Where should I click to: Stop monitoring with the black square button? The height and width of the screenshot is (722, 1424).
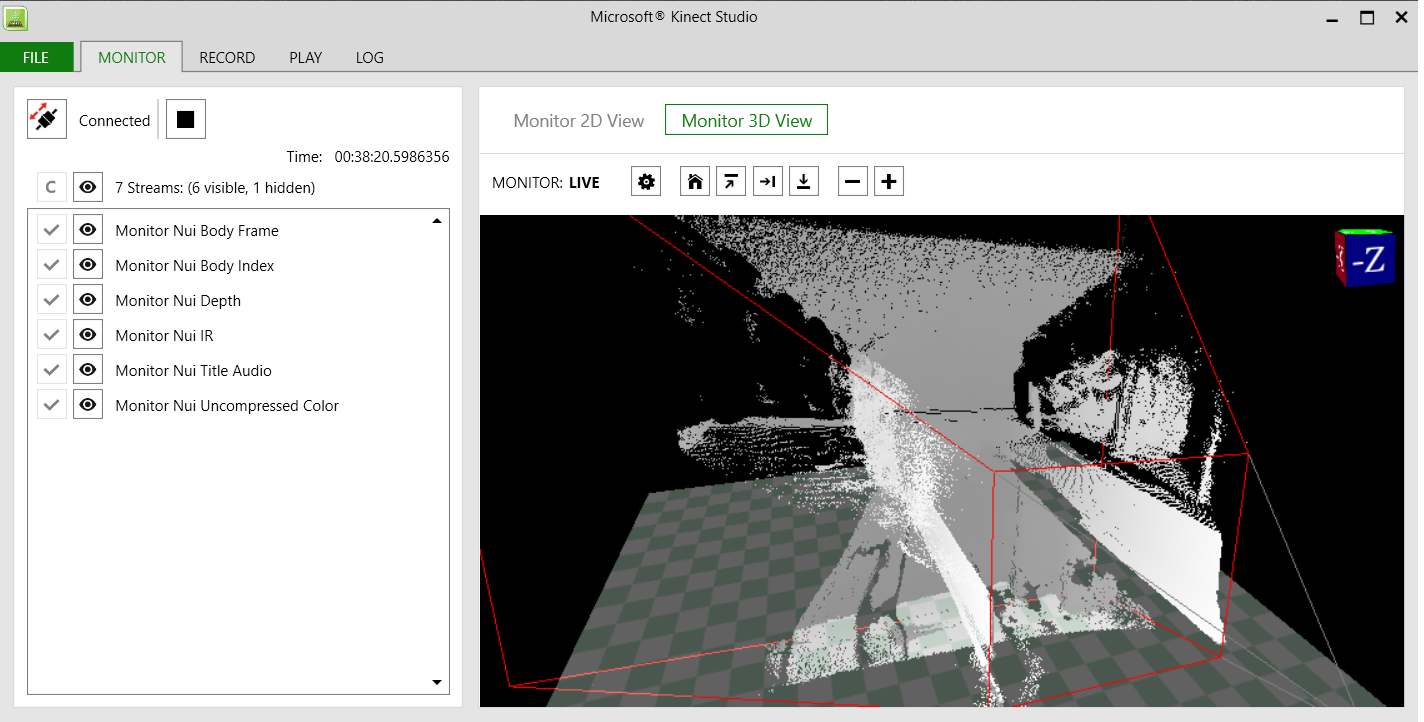click(185, 119)
